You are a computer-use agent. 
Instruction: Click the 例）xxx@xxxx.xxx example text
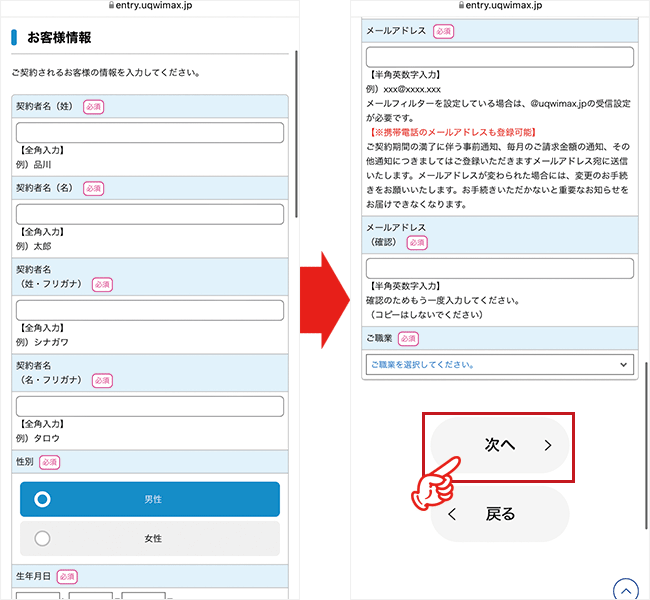[x=403, y=89]
